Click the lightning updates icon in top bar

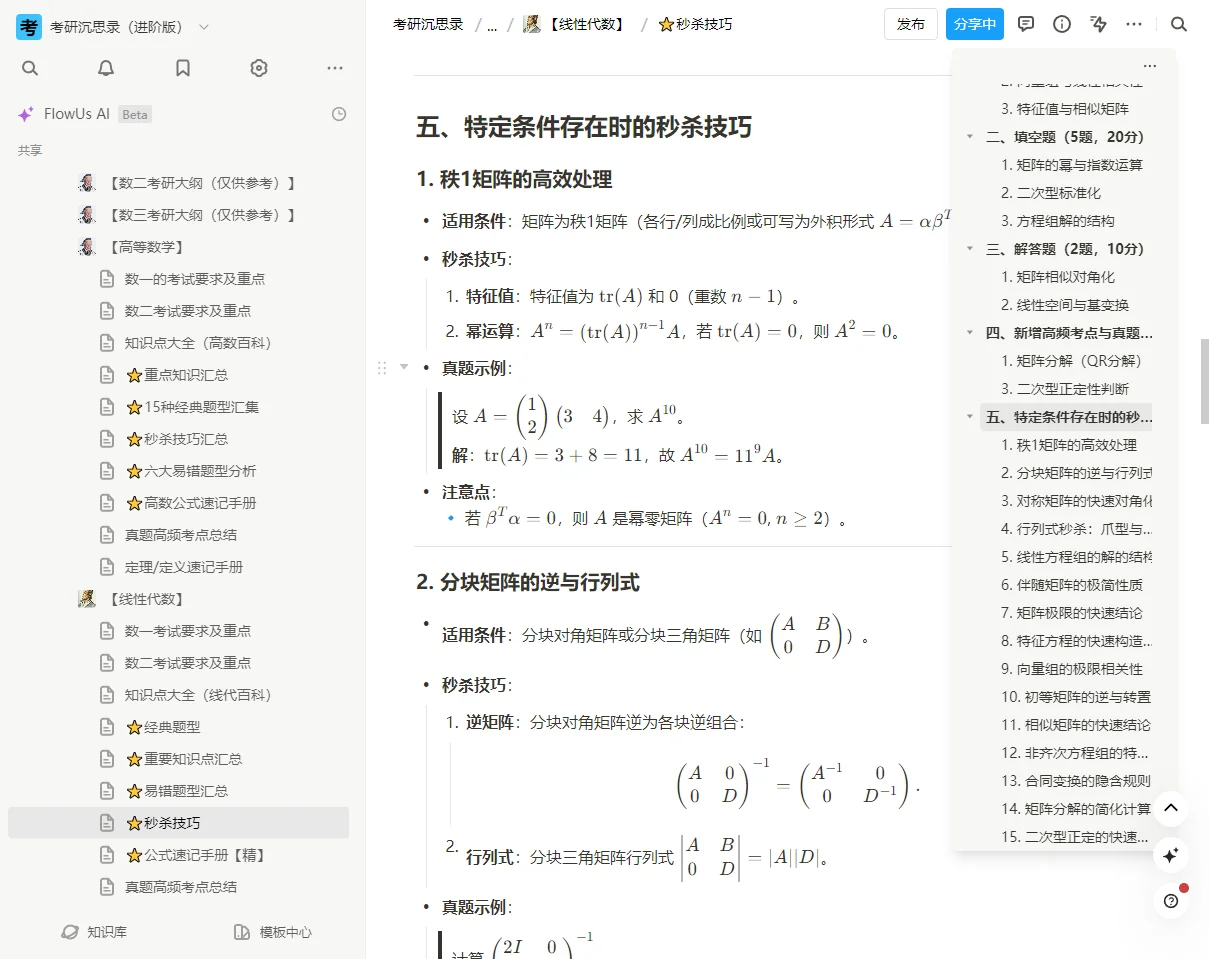coord(1098,24)
